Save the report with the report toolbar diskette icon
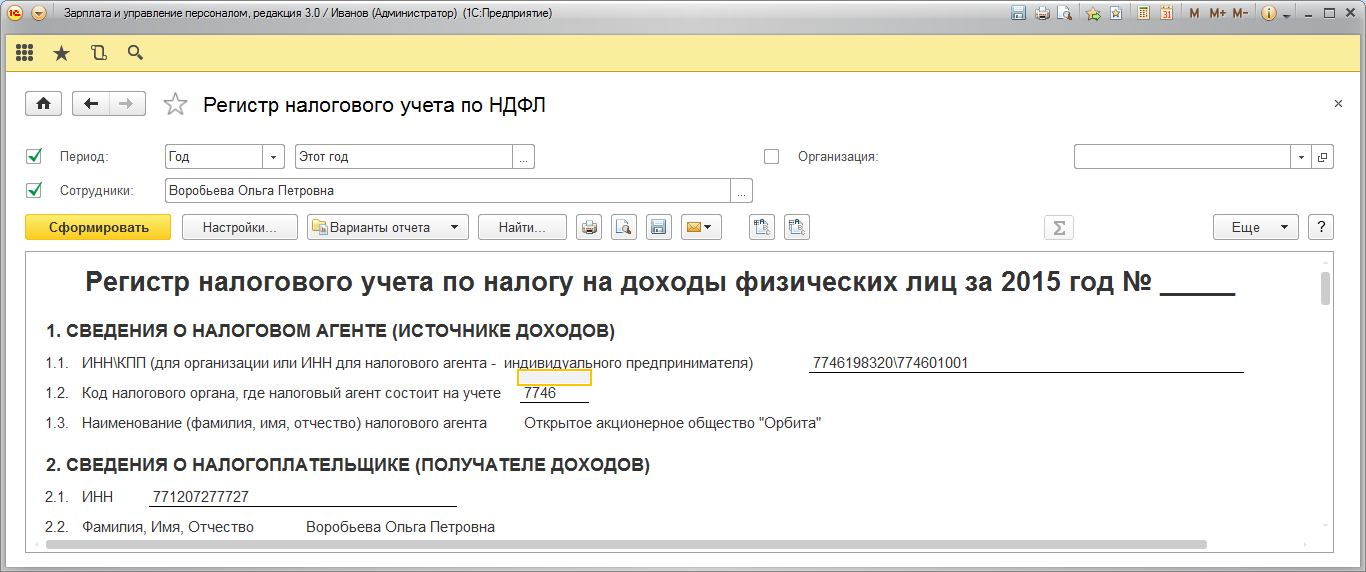The image size is (1366, 572). pos(658,227)
